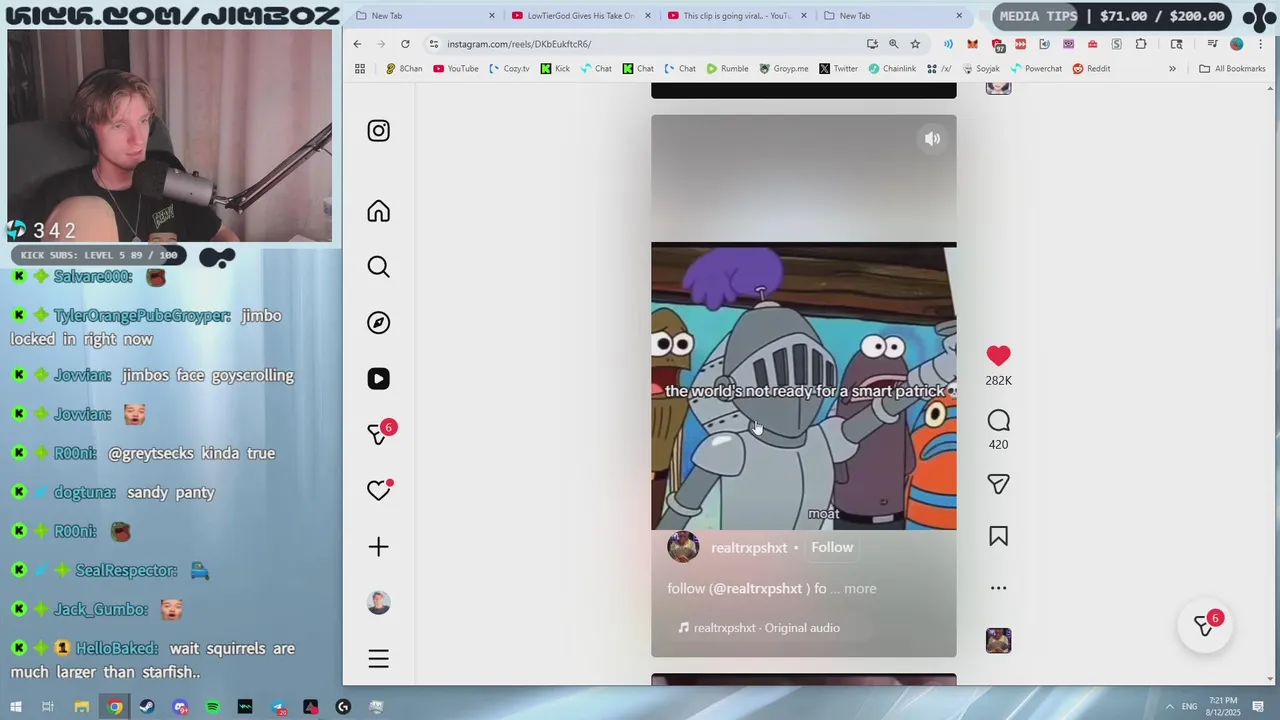Image resolution: width=1280 pixels, height=720 pixels.
Task: Toggle the reel's mute speaker button
Action: [x=932, y=139]
